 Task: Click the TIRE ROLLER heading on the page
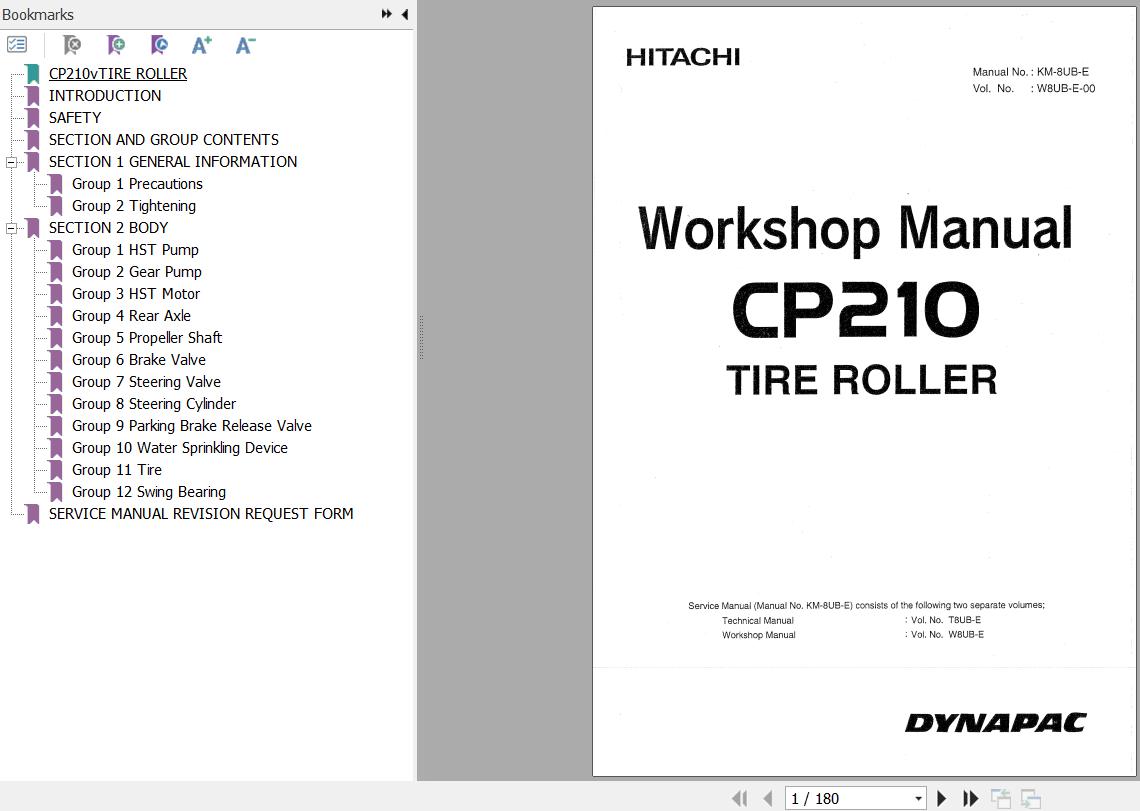click(x=862, y=380)
